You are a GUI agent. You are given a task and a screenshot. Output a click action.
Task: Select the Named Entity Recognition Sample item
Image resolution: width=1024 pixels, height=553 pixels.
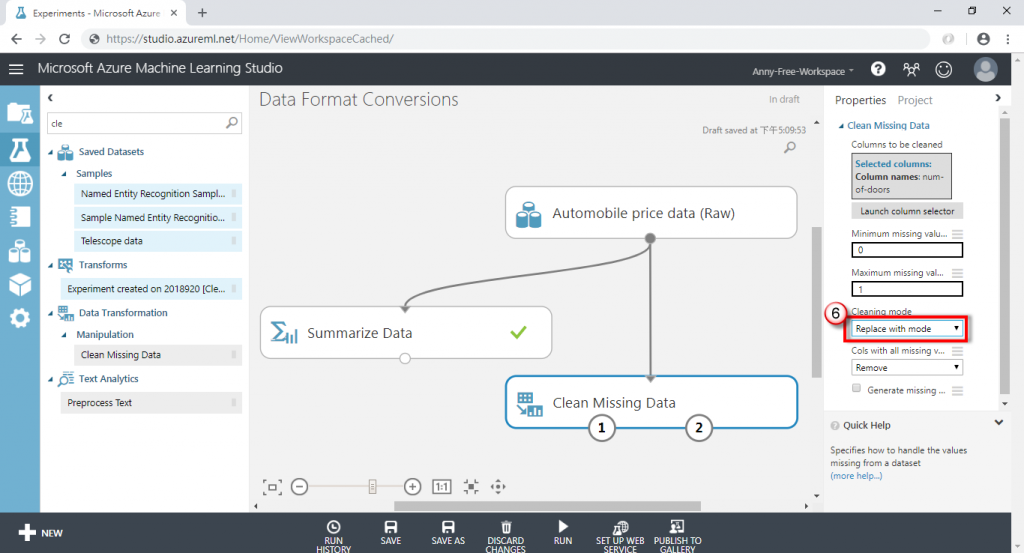157,194
